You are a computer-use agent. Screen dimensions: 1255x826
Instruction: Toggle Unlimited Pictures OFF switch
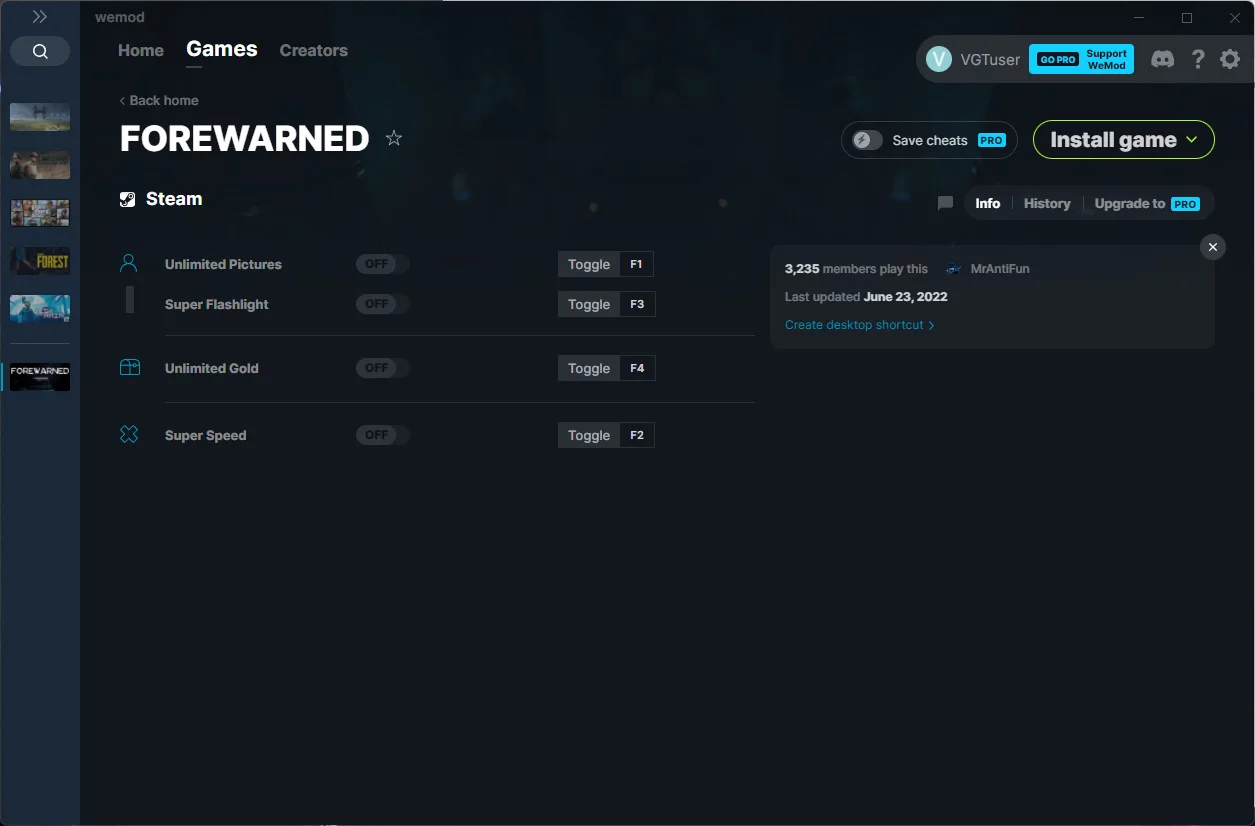click(x=383, y=264)
